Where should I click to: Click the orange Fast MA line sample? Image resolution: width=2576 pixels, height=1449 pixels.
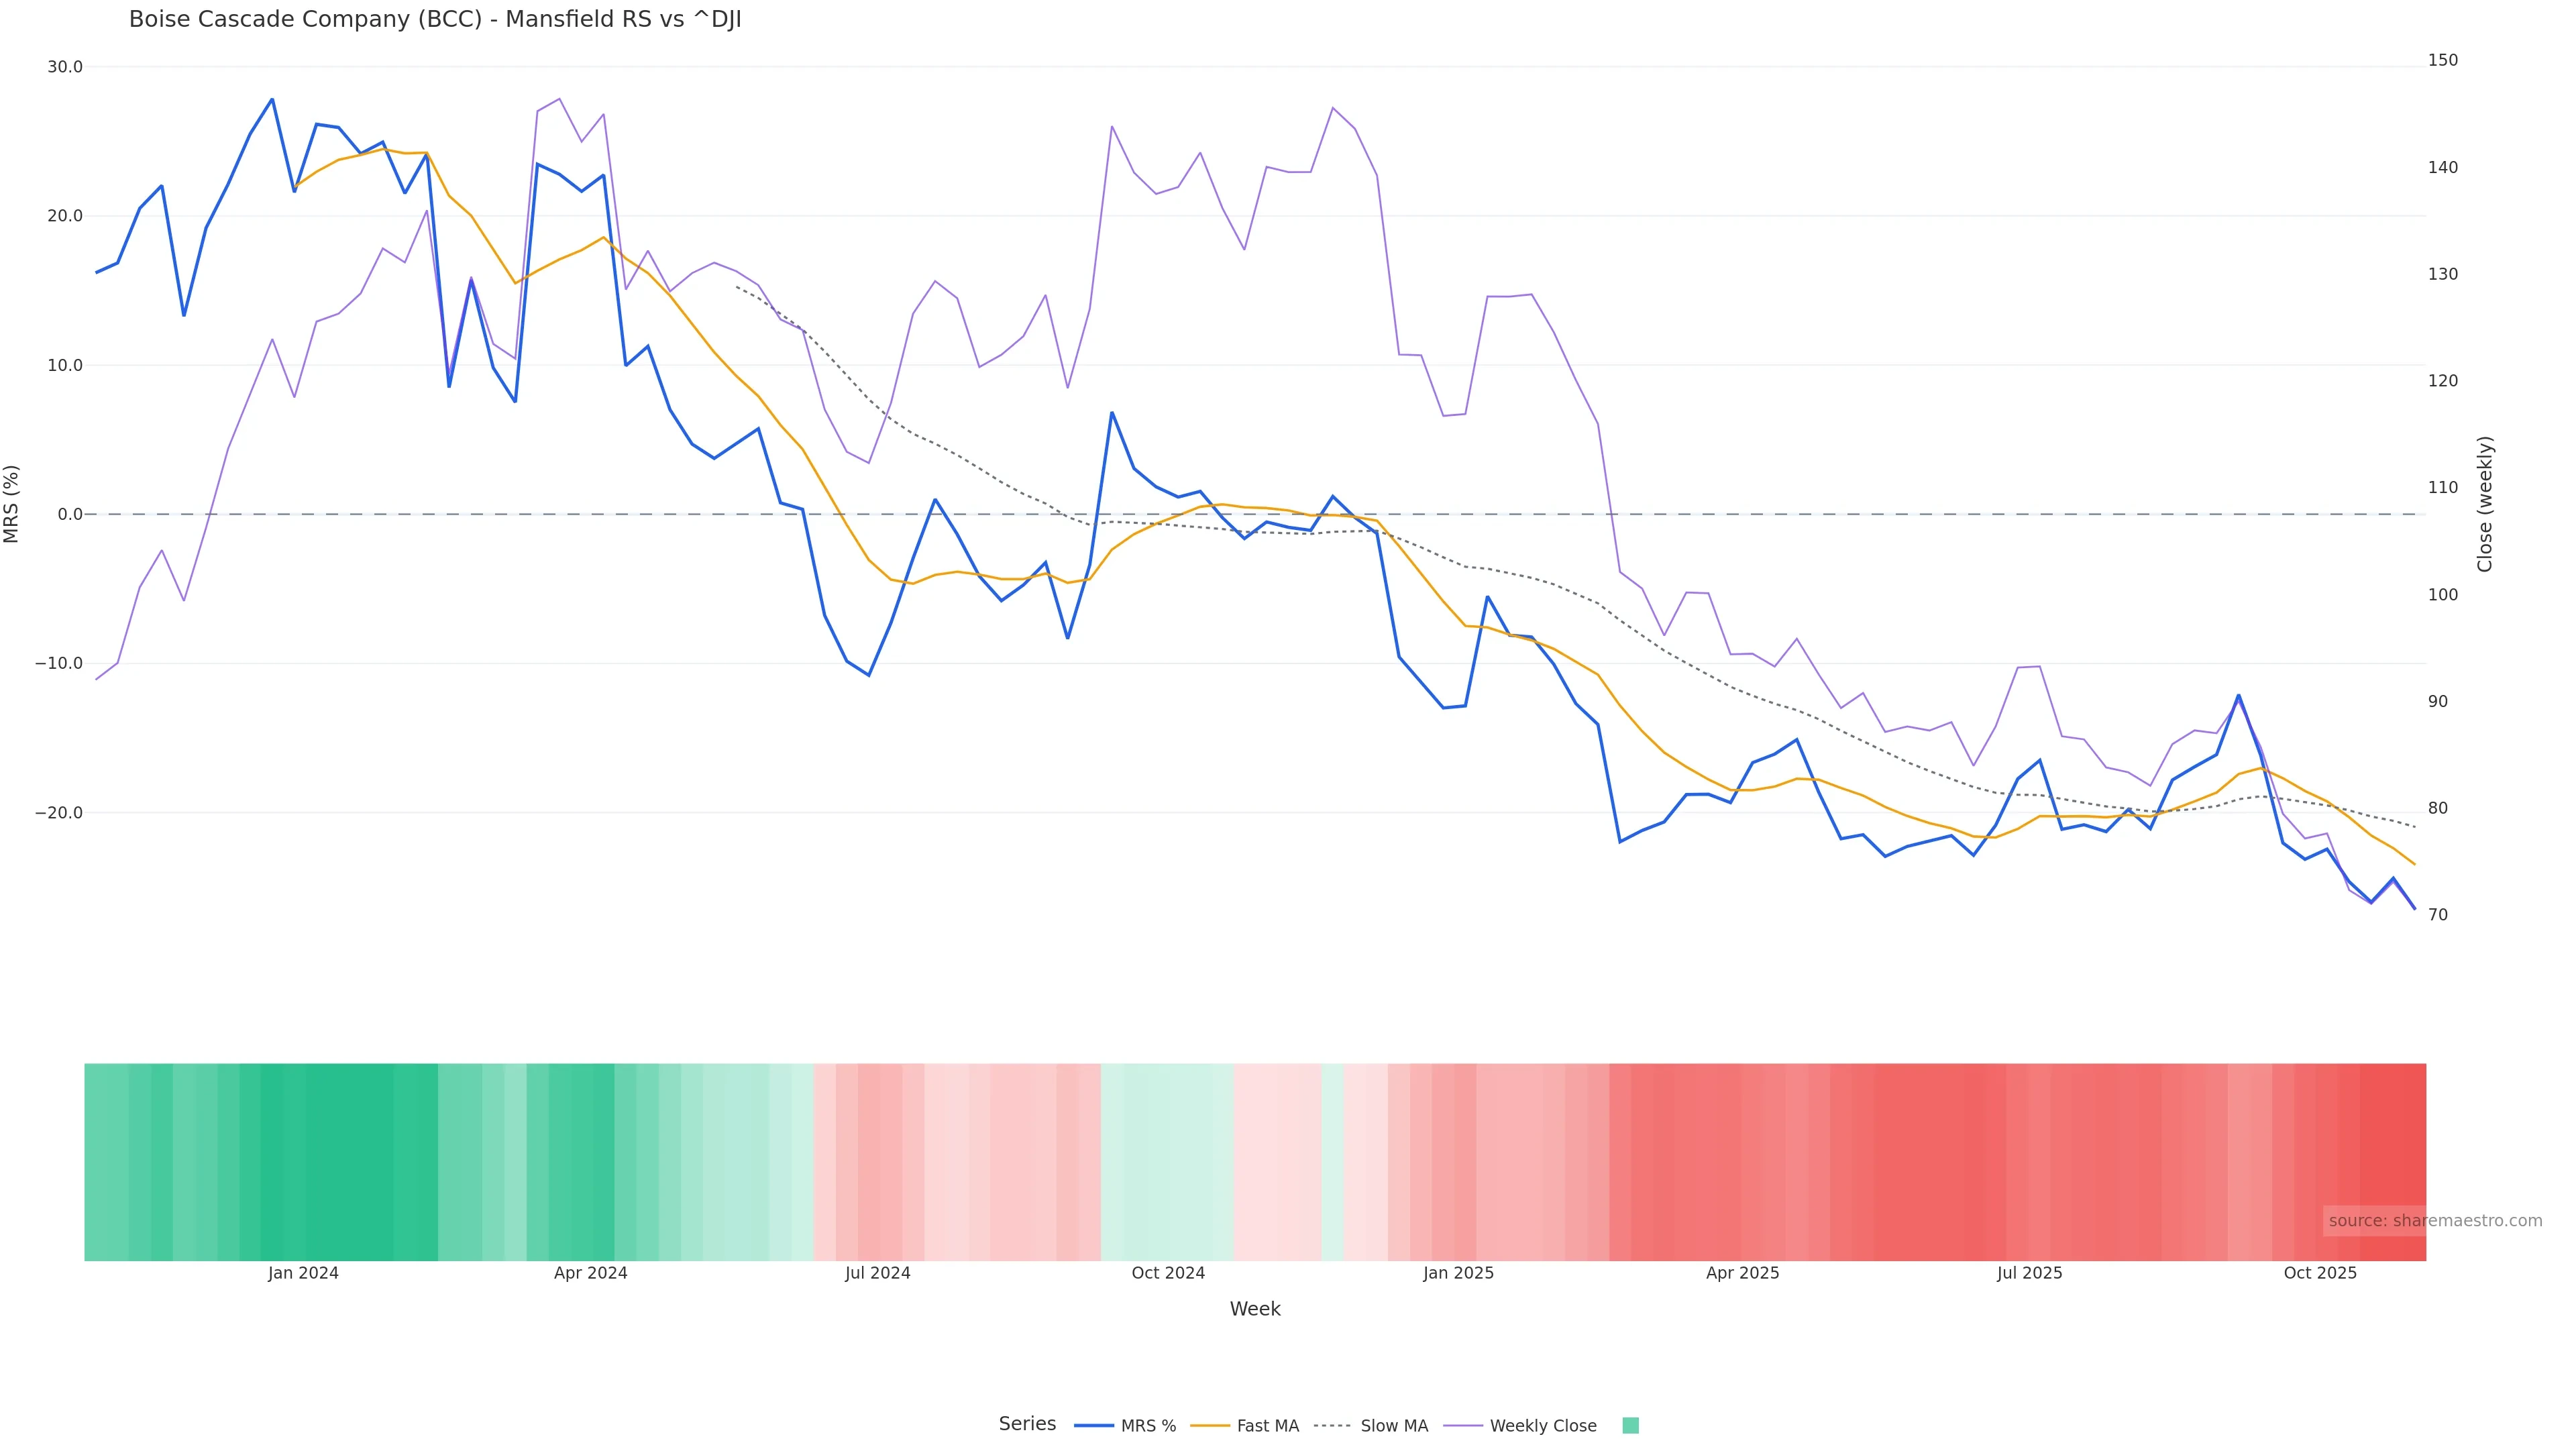pyautogui.click(x=1210, y=1425)
